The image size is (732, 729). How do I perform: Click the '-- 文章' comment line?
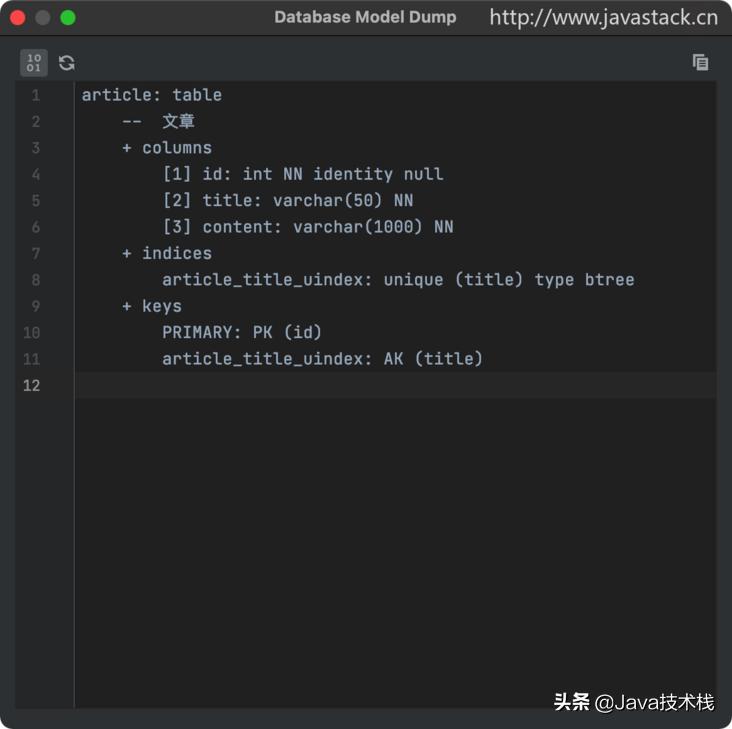158,121
